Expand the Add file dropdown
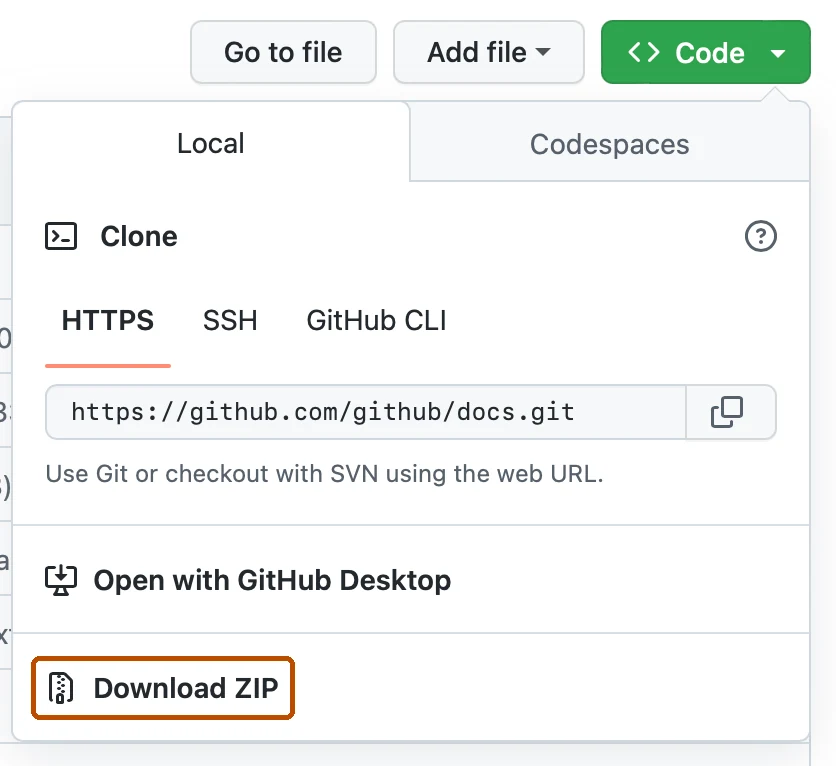The width and height of the screenshot is (836, 766). click(488, 52)
